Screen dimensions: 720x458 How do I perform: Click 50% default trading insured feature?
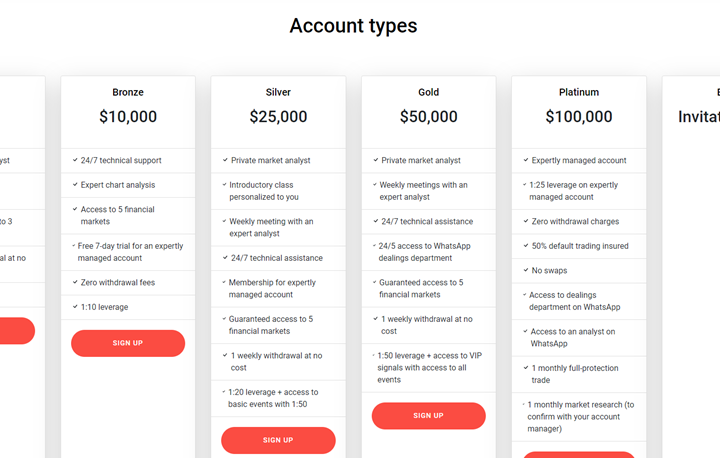pyautogui.click(x=579, y=246)
